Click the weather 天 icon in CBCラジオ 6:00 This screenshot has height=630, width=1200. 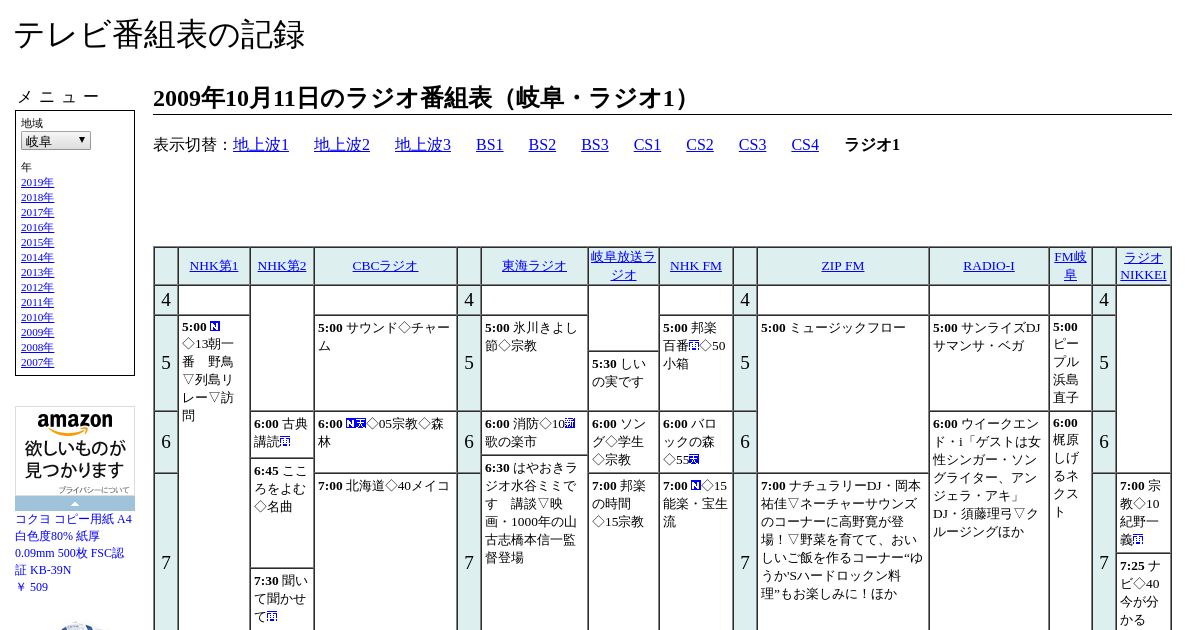[x=361, y=423]
